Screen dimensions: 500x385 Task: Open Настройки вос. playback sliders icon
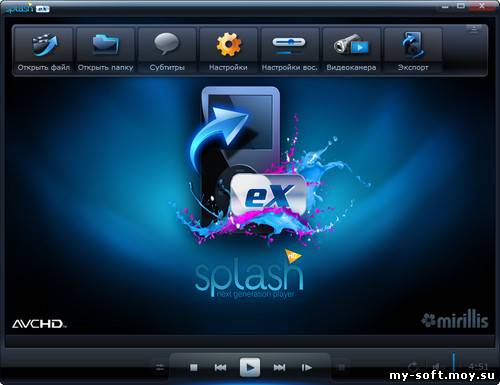290,50
